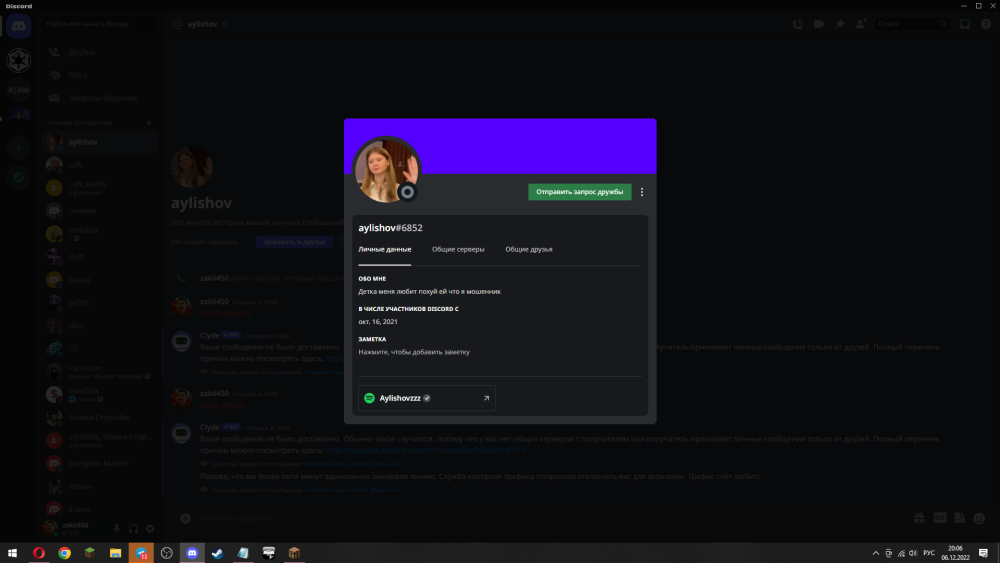The image size is (1000, 563).
Task: Start a video call from the chat header
Action: point(819,24)
